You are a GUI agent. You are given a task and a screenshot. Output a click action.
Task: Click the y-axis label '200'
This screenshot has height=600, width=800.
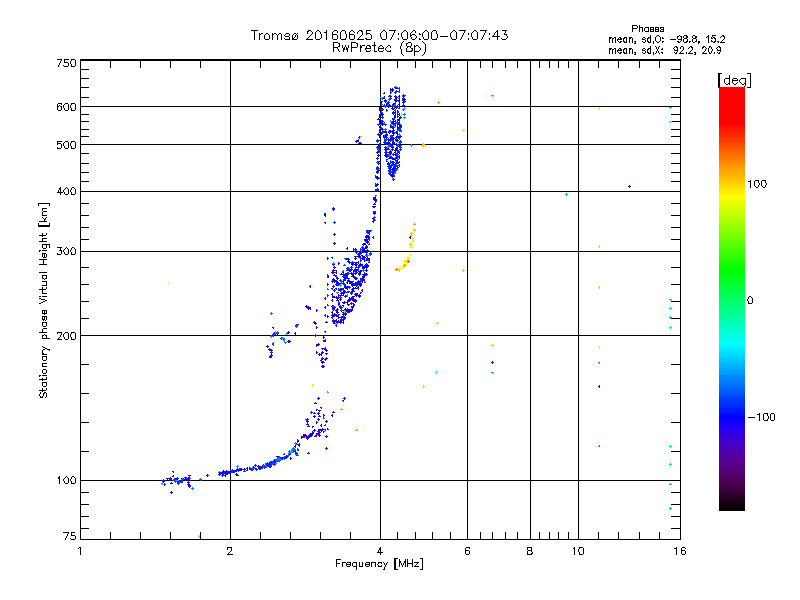(66, 336)
